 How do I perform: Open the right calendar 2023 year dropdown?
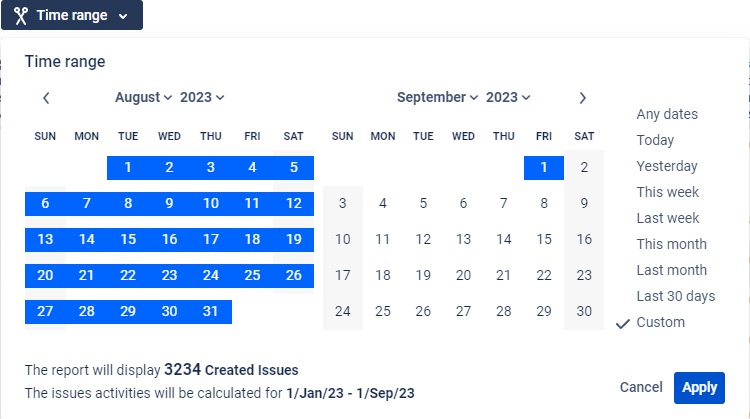[508, 98]
